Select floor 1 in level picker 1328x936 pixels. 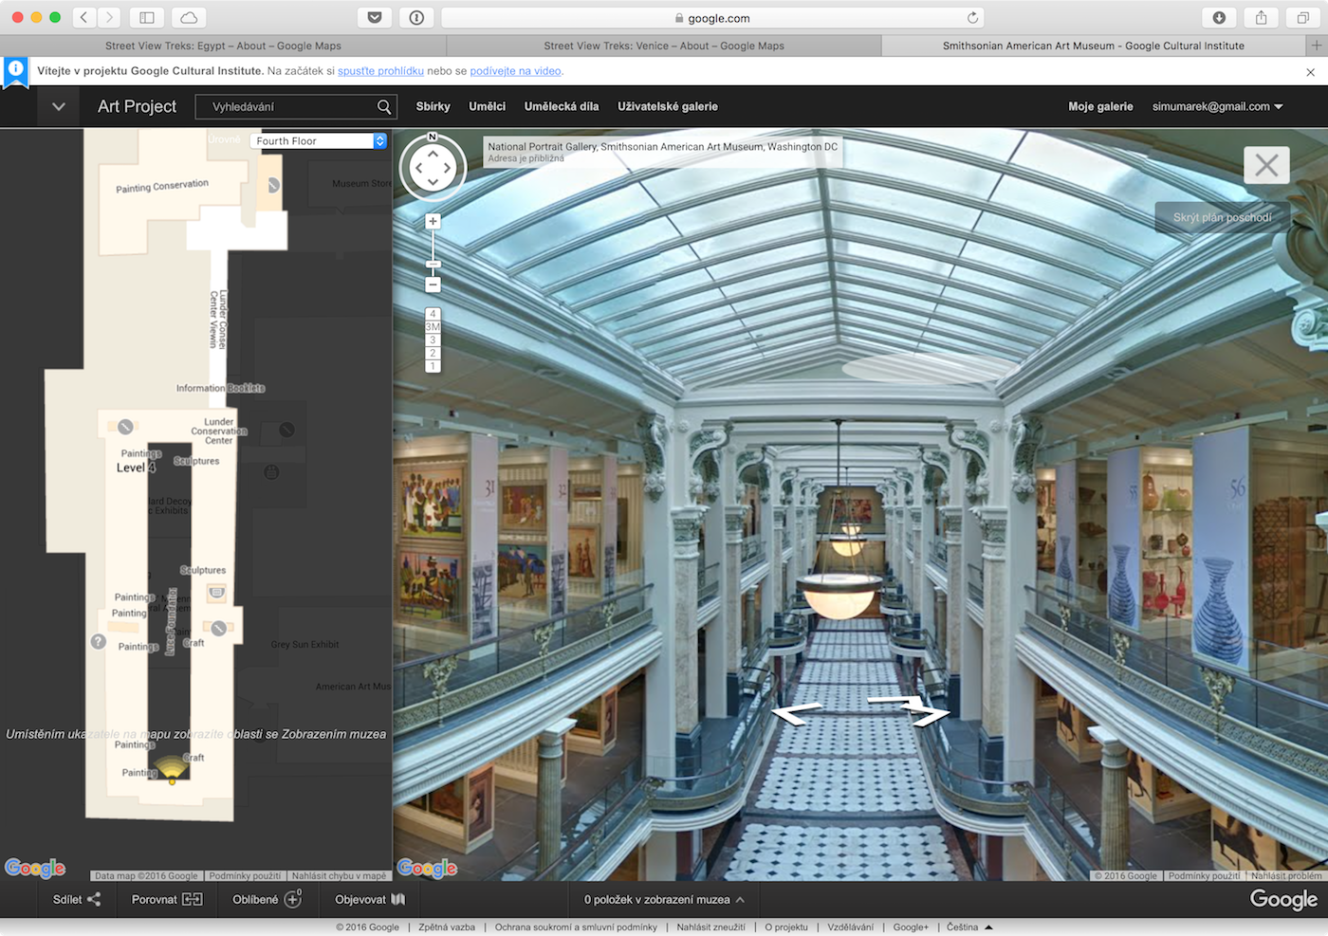(433, 366)
